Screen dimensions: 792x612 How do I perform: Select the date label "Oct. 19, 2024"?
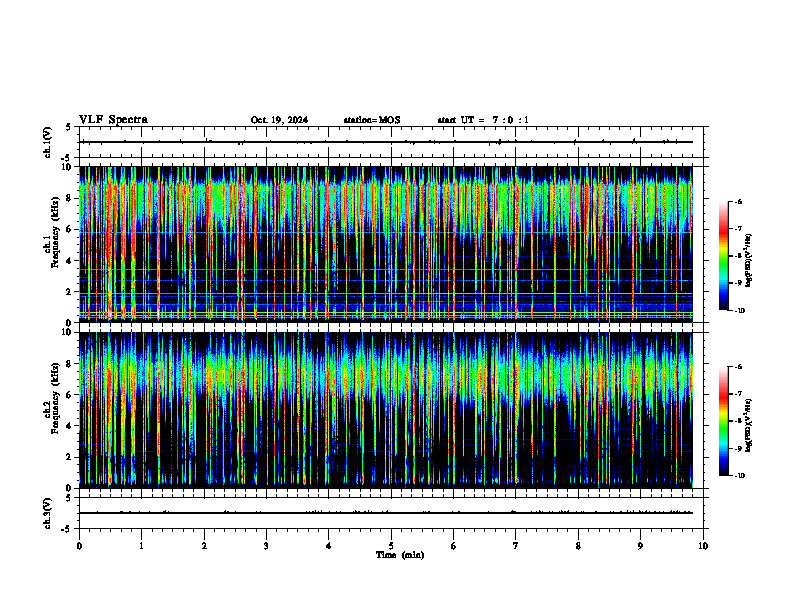[x=279, y=120]
